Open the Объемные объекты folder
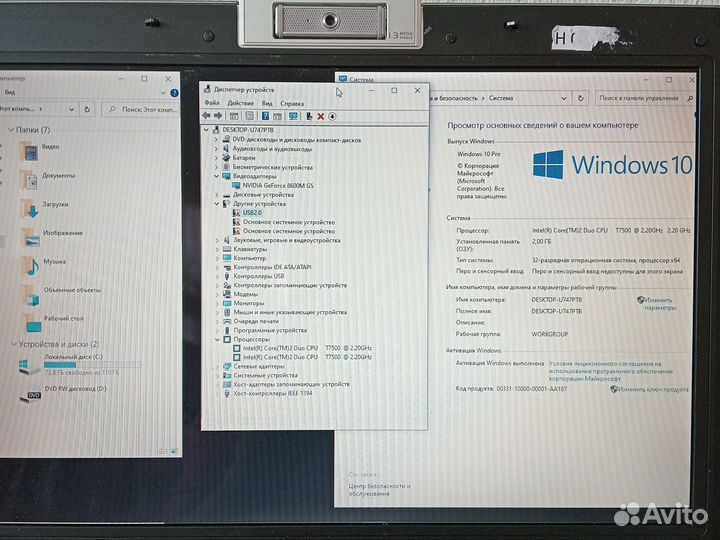Image resolution: width=720 pixels, height=540 pixels. [x=61, y=294]
